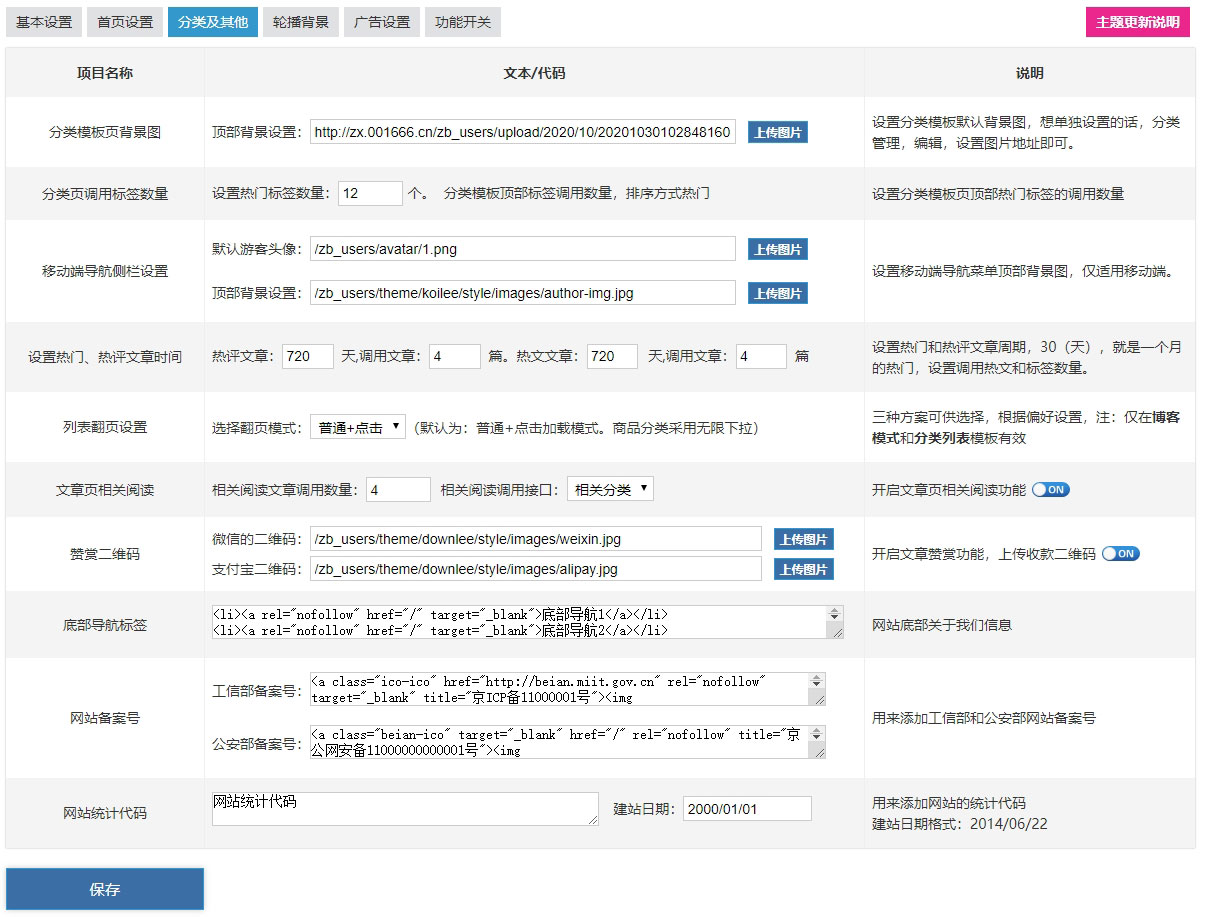Expand the 相关阅读调用接口 dropdown
1205x917 pixels.
[610, 490]
